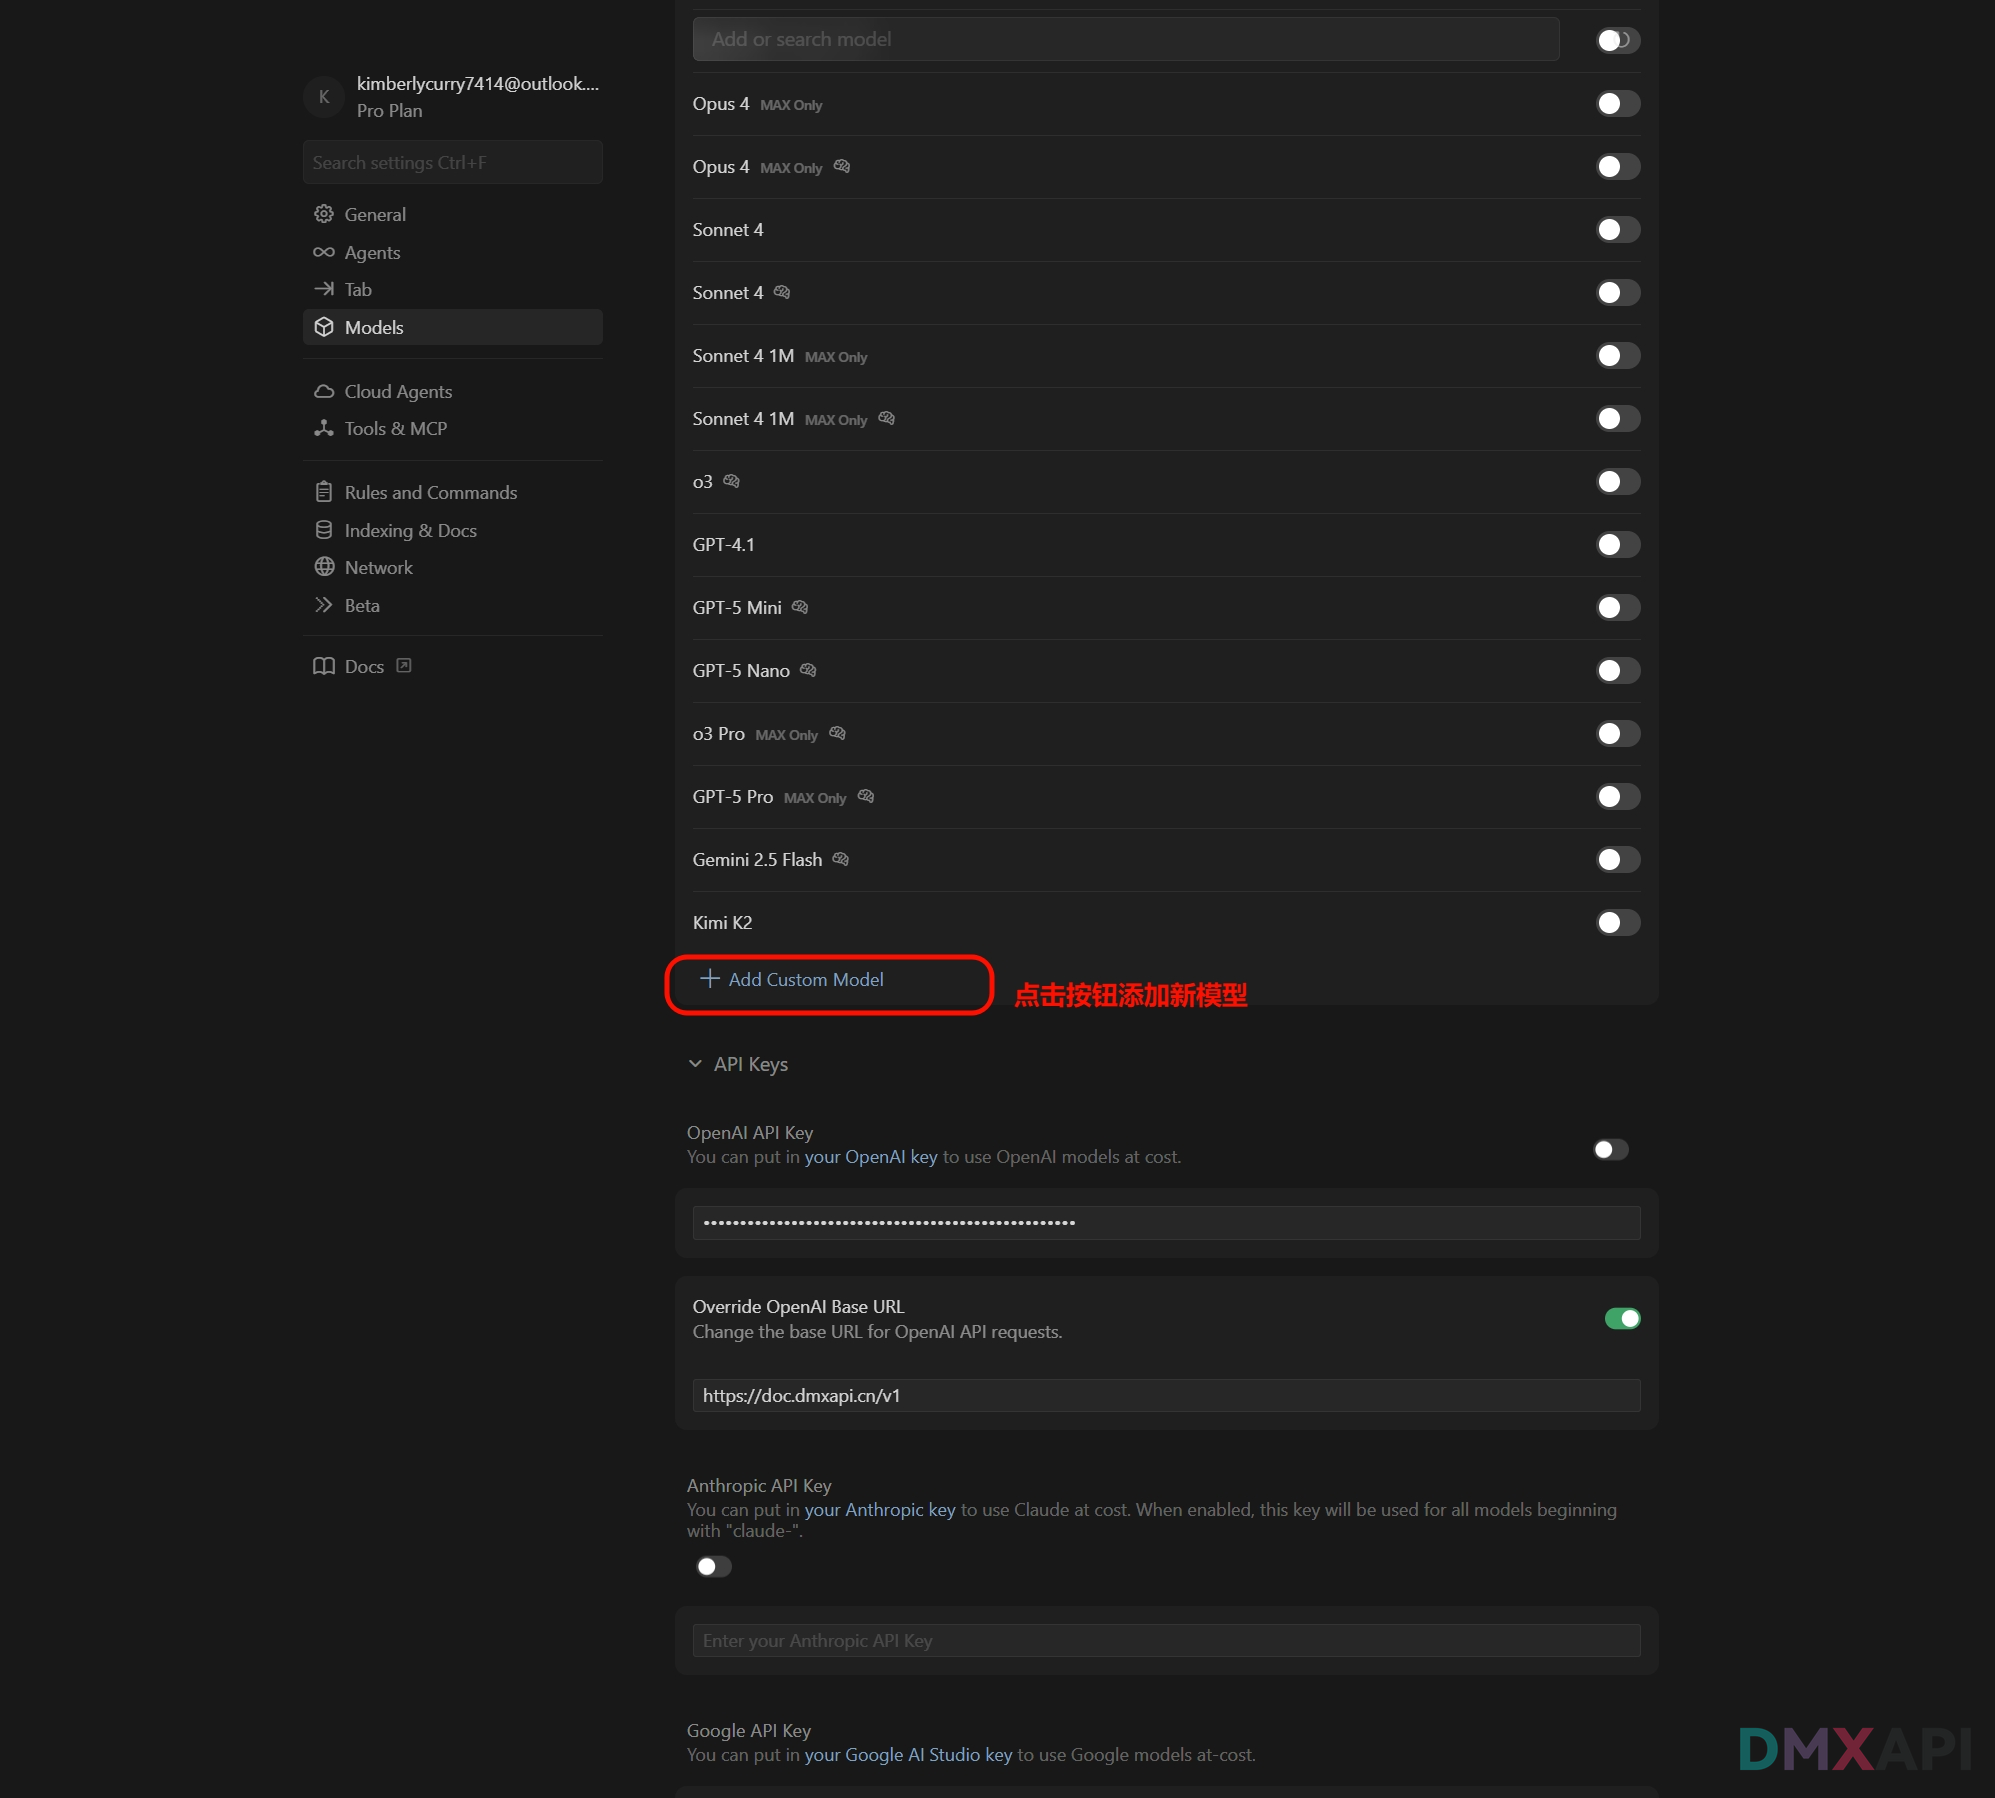Disable the Override OpenAI Base URL toggle
The image size is (1995, 1798).
click(1621, 1319)
